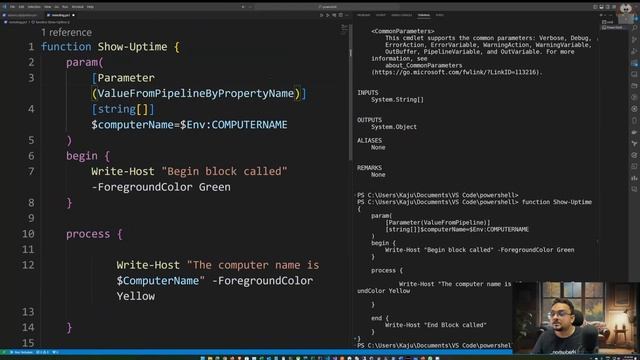Open the Edit menu
This screenshot has height=360, width=640.
(21, 7)
